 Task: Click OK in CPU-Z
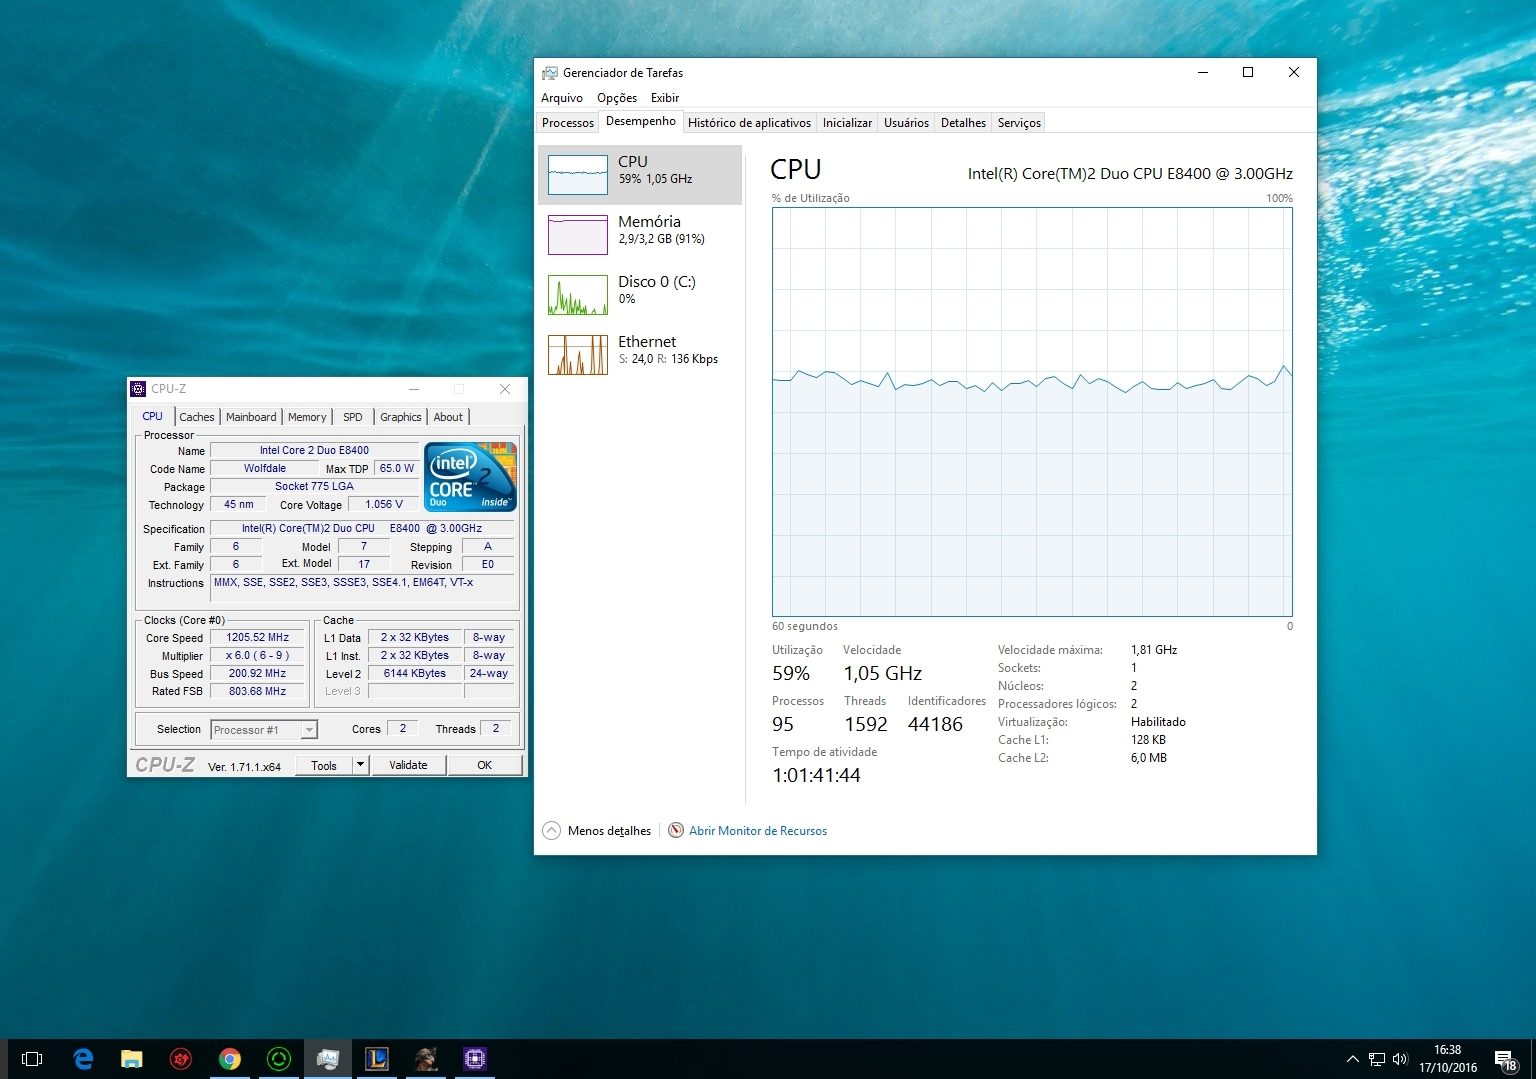pyautogui.click(x=484, y=765)
